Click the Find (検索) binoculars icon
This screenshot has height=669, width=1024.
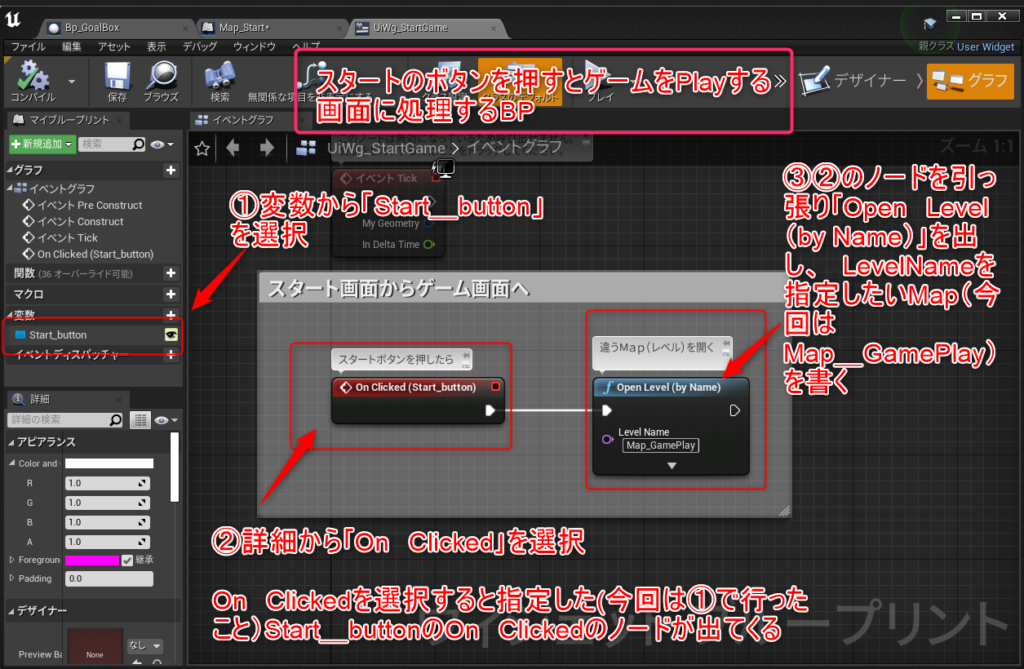tap(220, 76)
